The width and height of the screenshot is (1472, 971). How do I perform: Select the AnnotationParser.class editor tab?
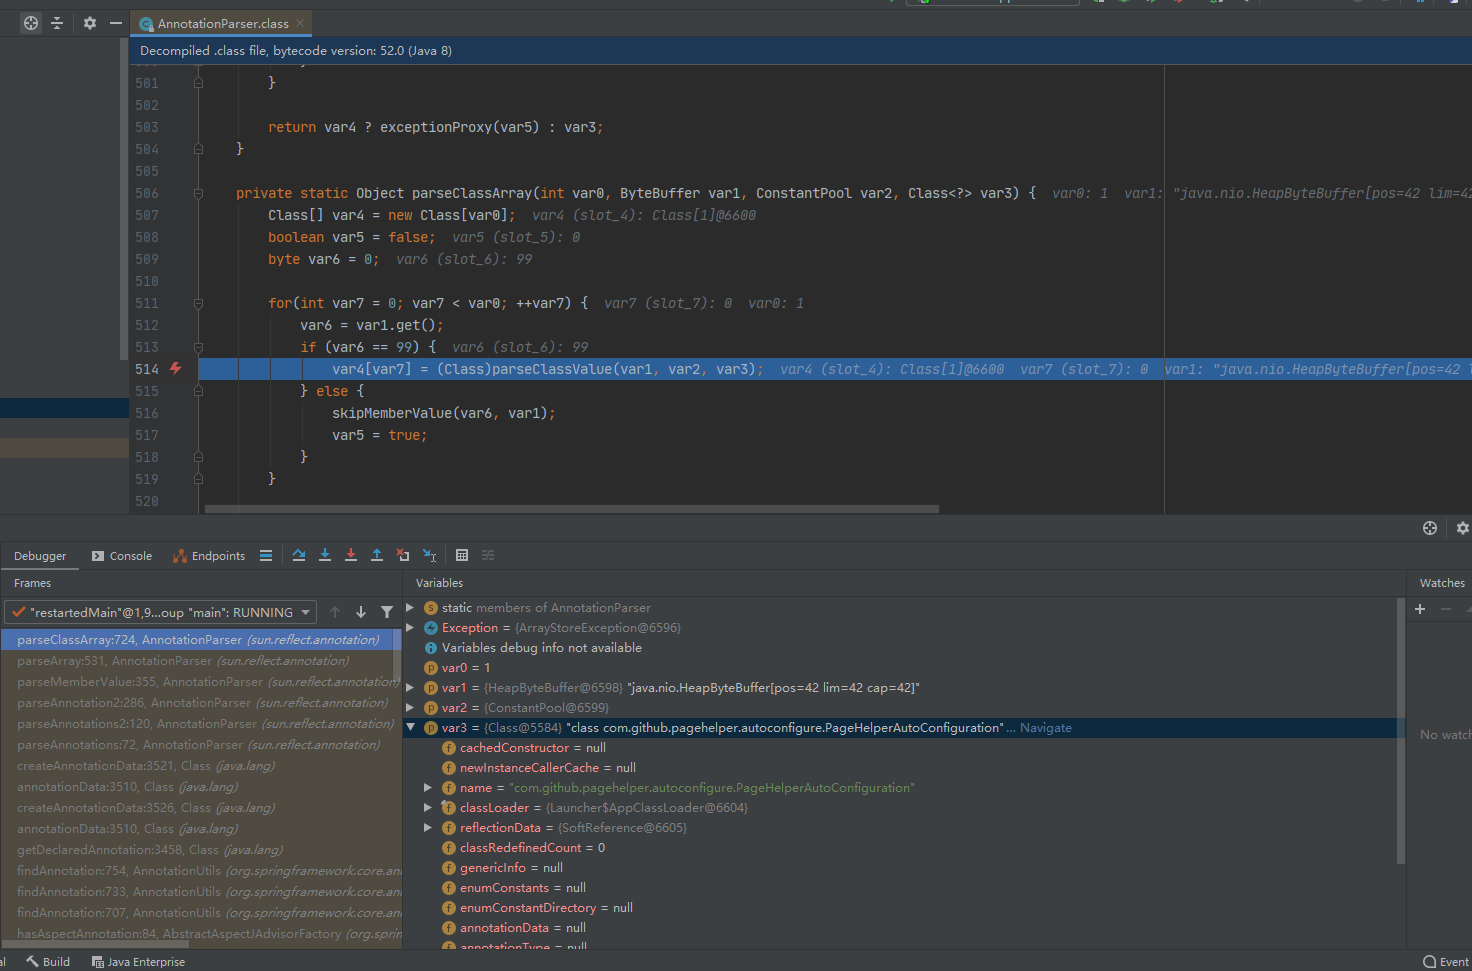coord(221,23)
